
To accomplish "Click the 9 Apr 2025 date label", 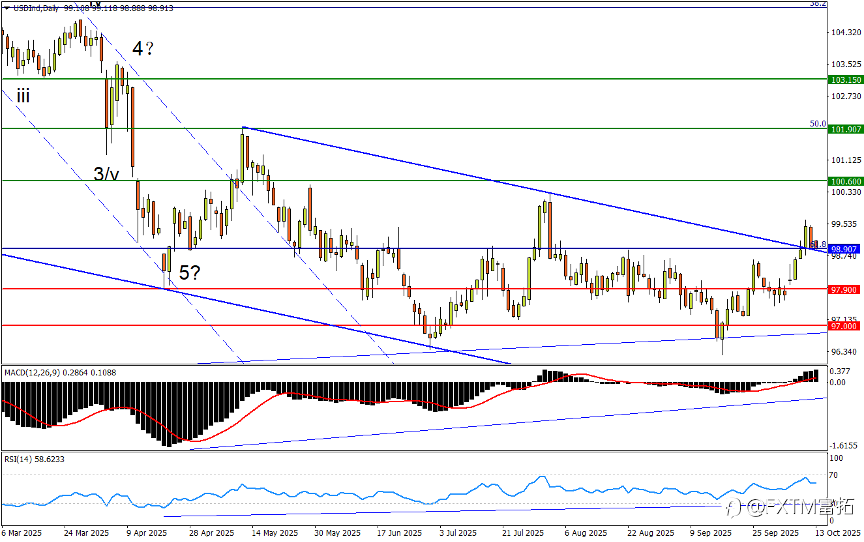I will pos(147,533).
